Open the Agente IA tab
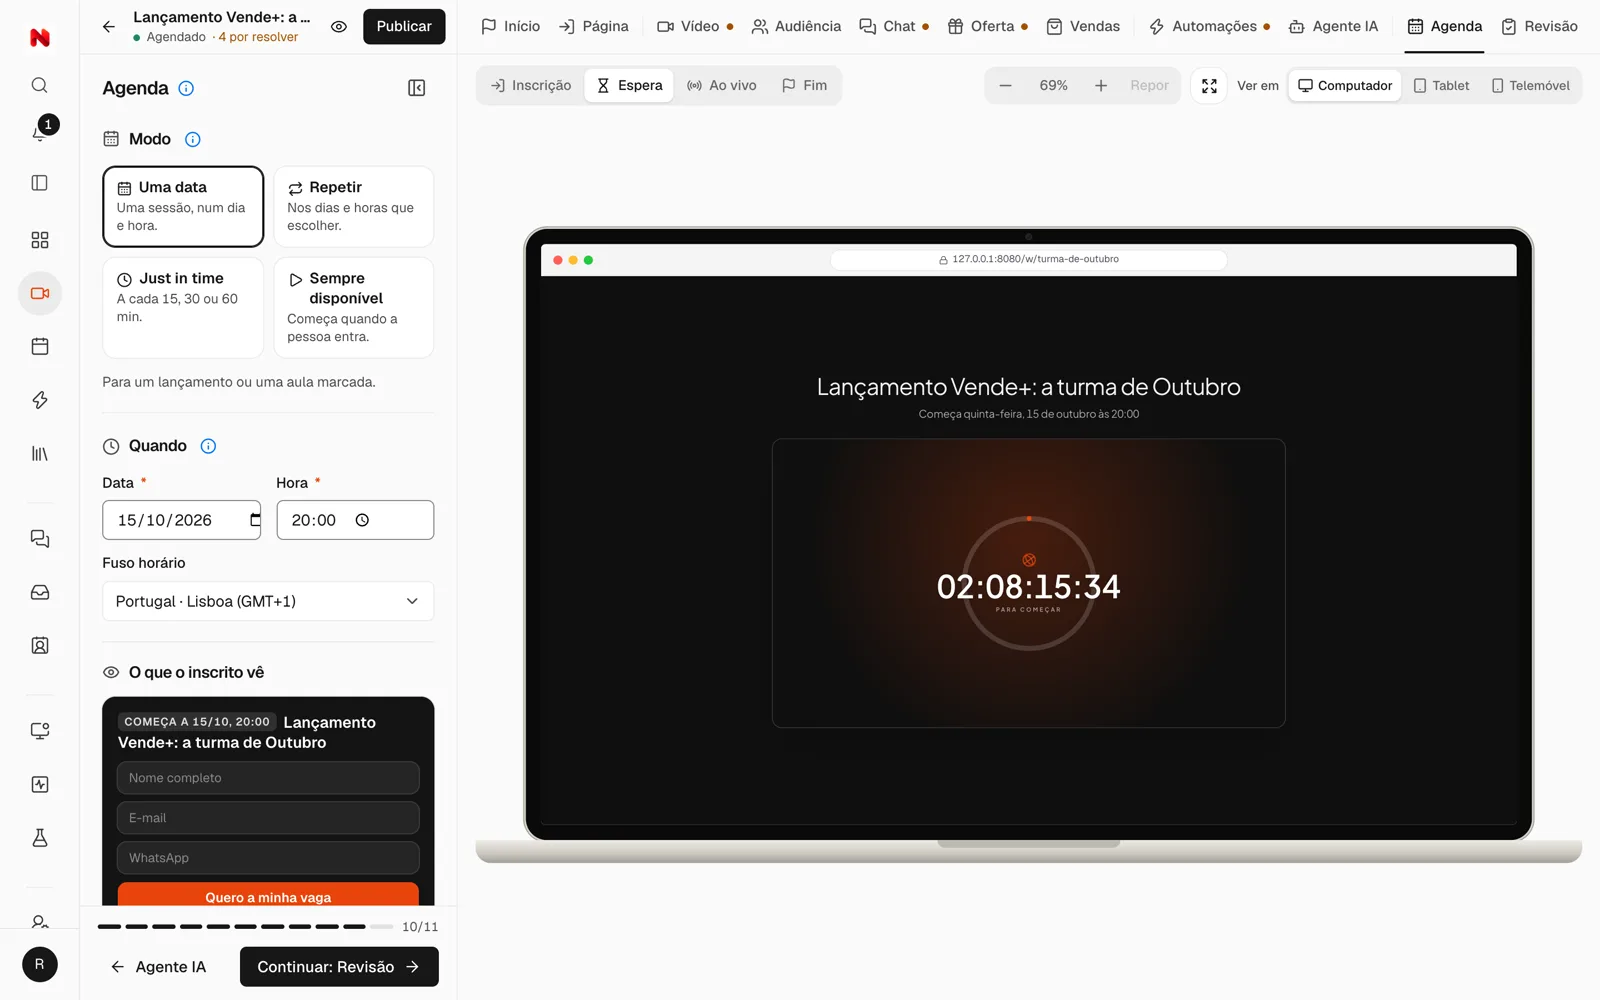 coord(1333,26)
